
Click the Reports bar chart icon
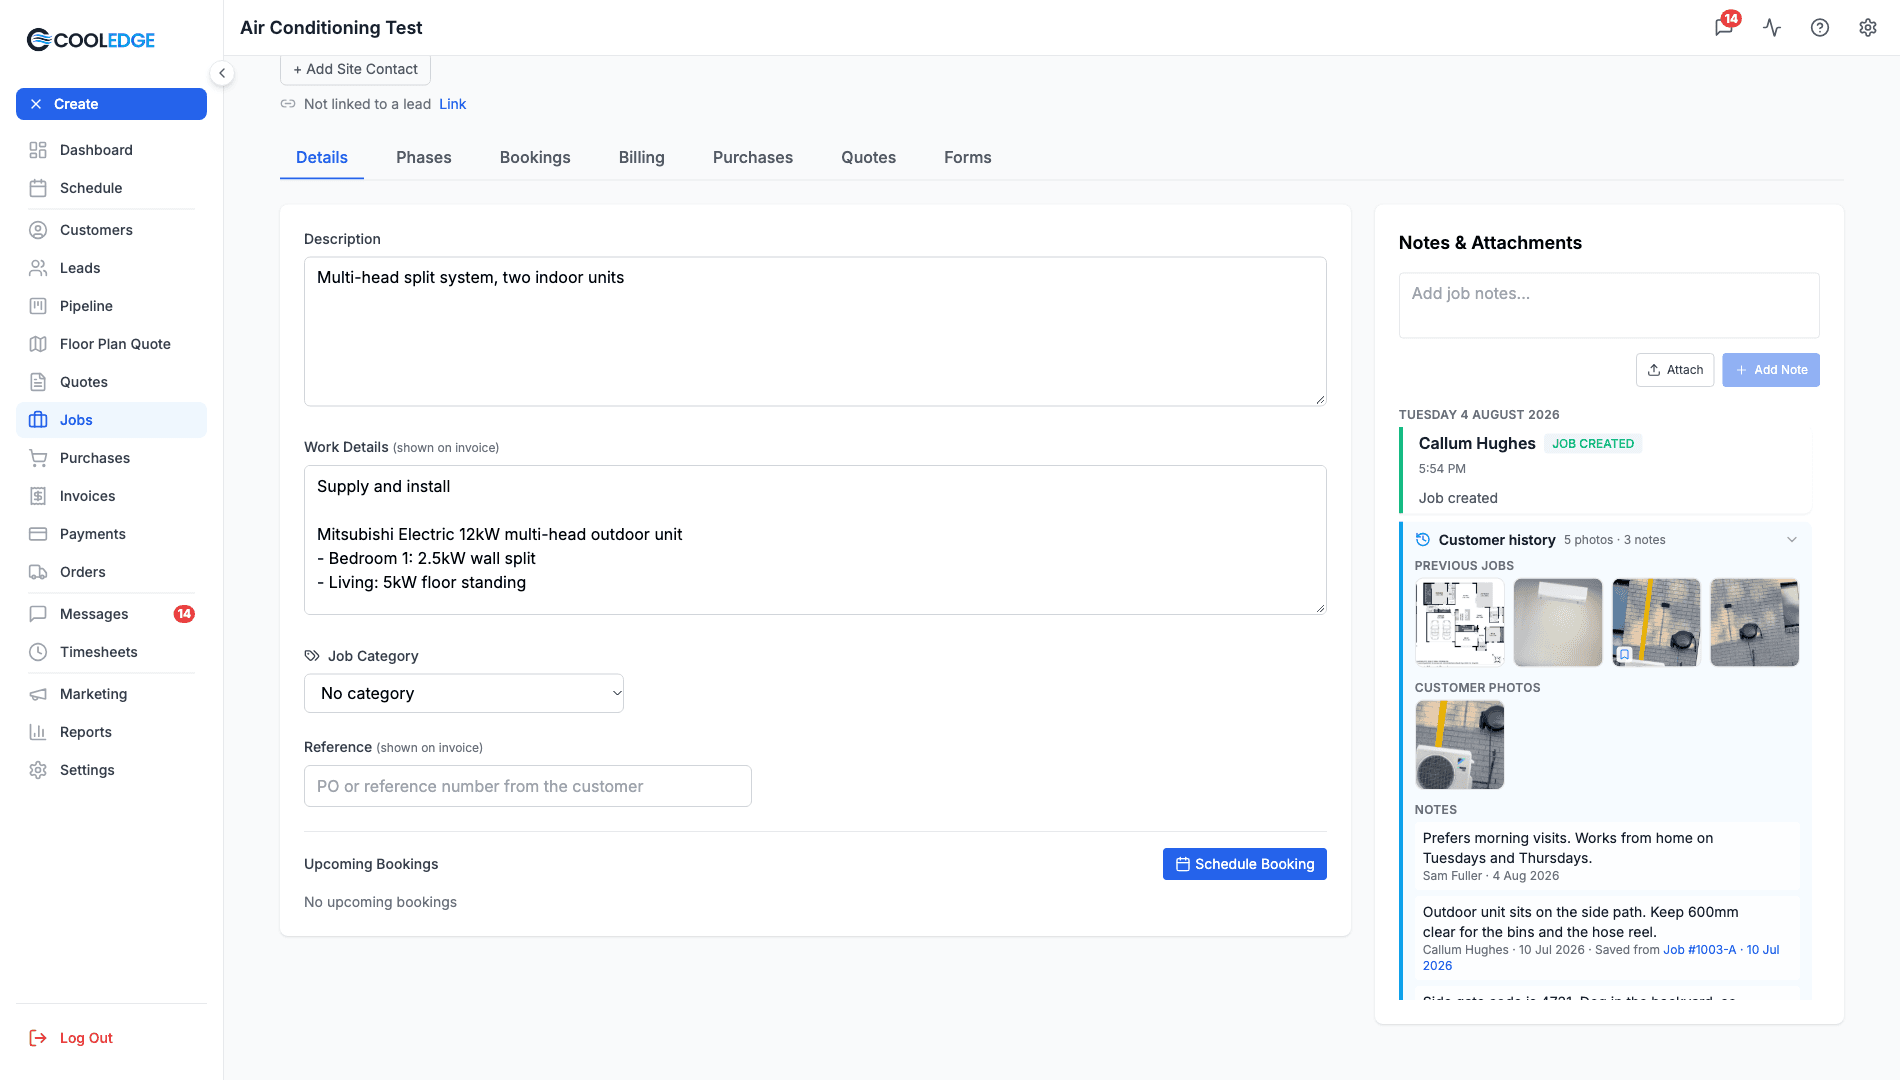click(38, 732)
